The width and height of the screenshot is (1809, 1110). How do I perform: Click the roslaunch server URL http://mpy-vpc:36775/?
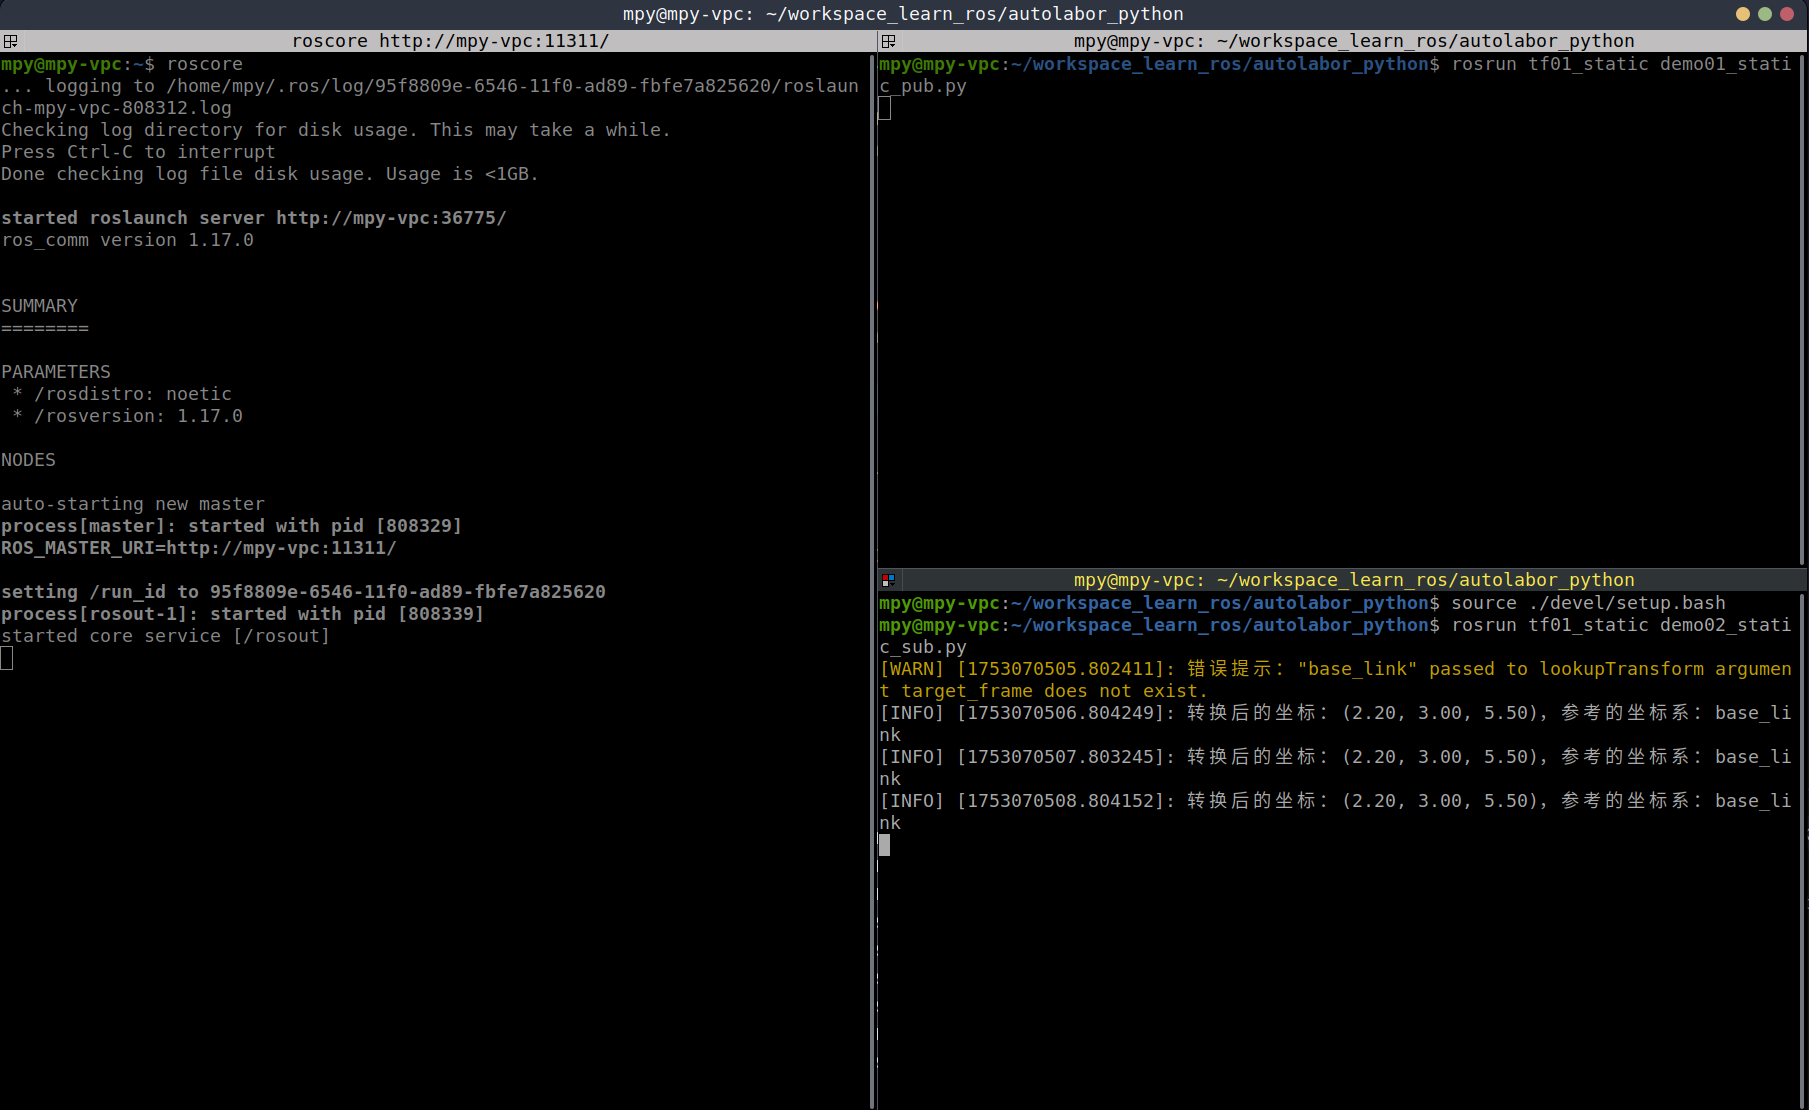(391, 218)
